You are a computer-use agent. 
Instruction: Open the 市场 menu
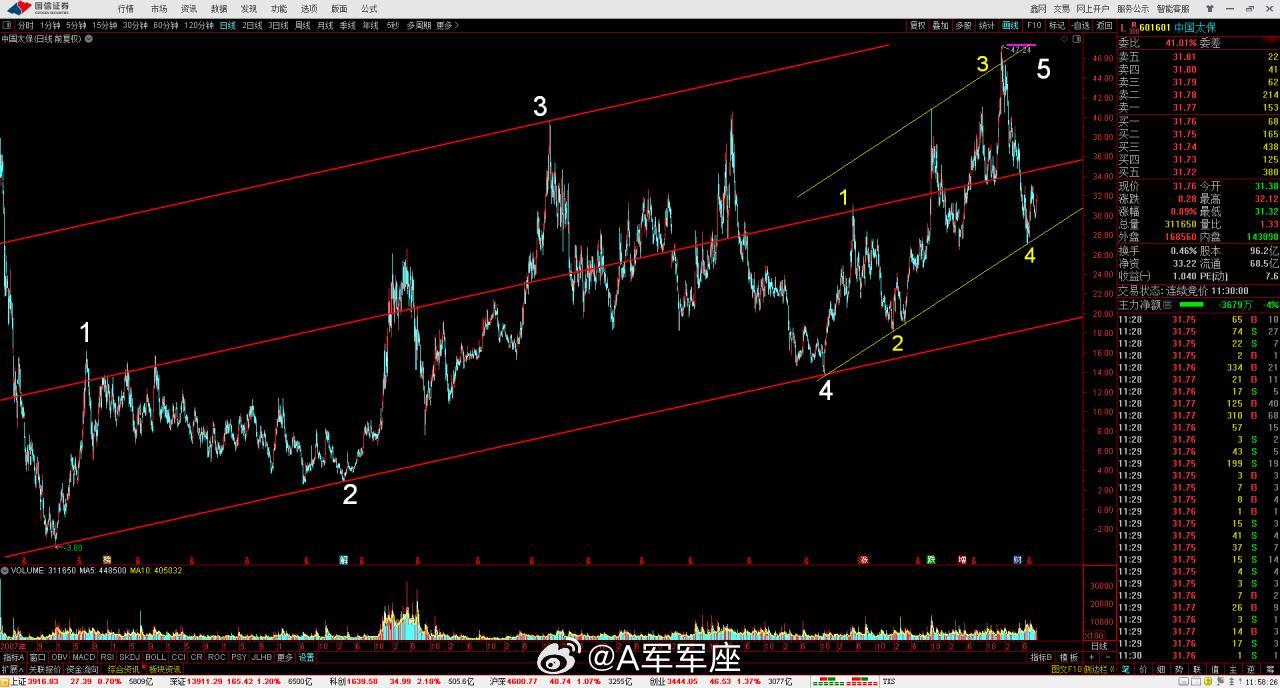(159, 8)
